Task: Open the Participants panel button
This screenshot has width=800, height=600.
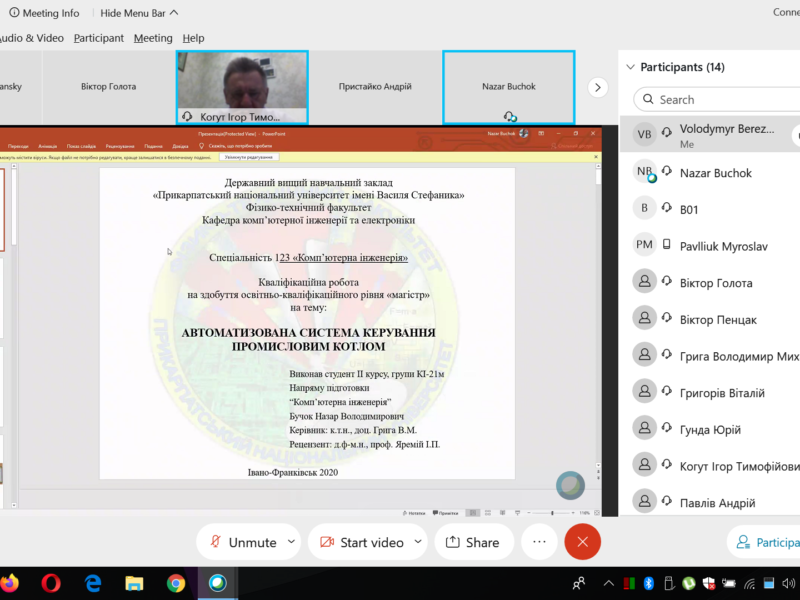Action: pos(765,542)
